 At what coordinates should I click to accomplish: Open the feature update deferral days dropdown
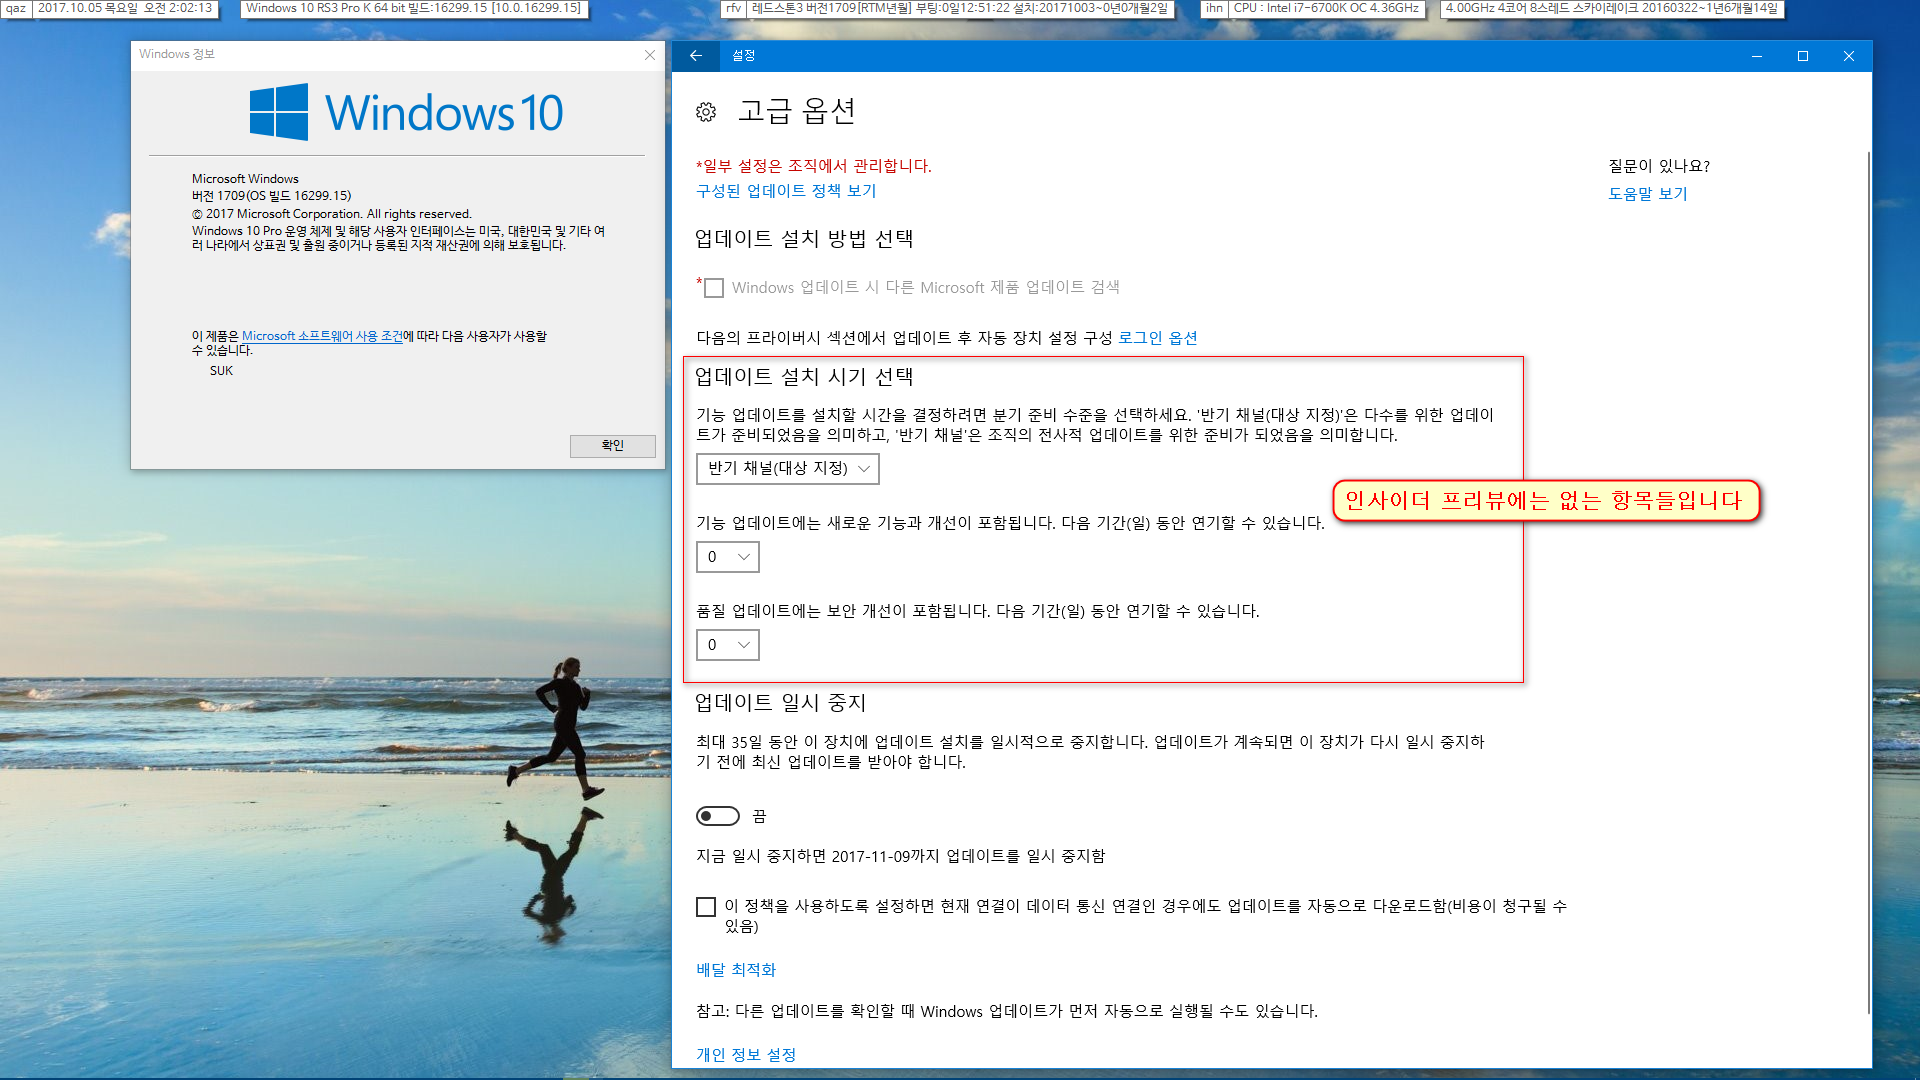click(x=728, y=557)
